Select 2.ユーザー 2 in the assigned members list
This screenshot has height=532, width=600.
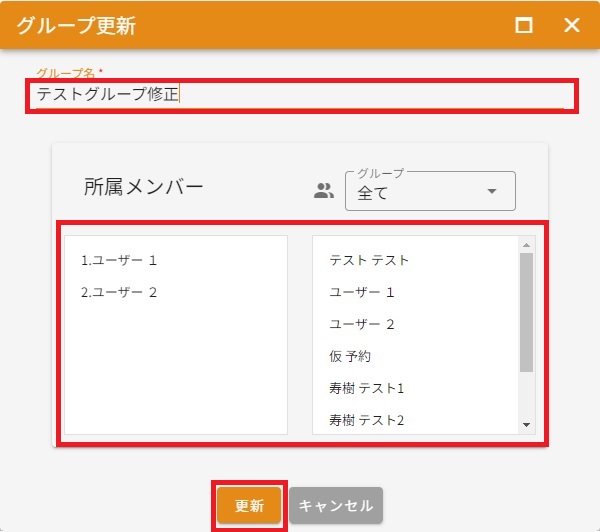tap(119, 292)
